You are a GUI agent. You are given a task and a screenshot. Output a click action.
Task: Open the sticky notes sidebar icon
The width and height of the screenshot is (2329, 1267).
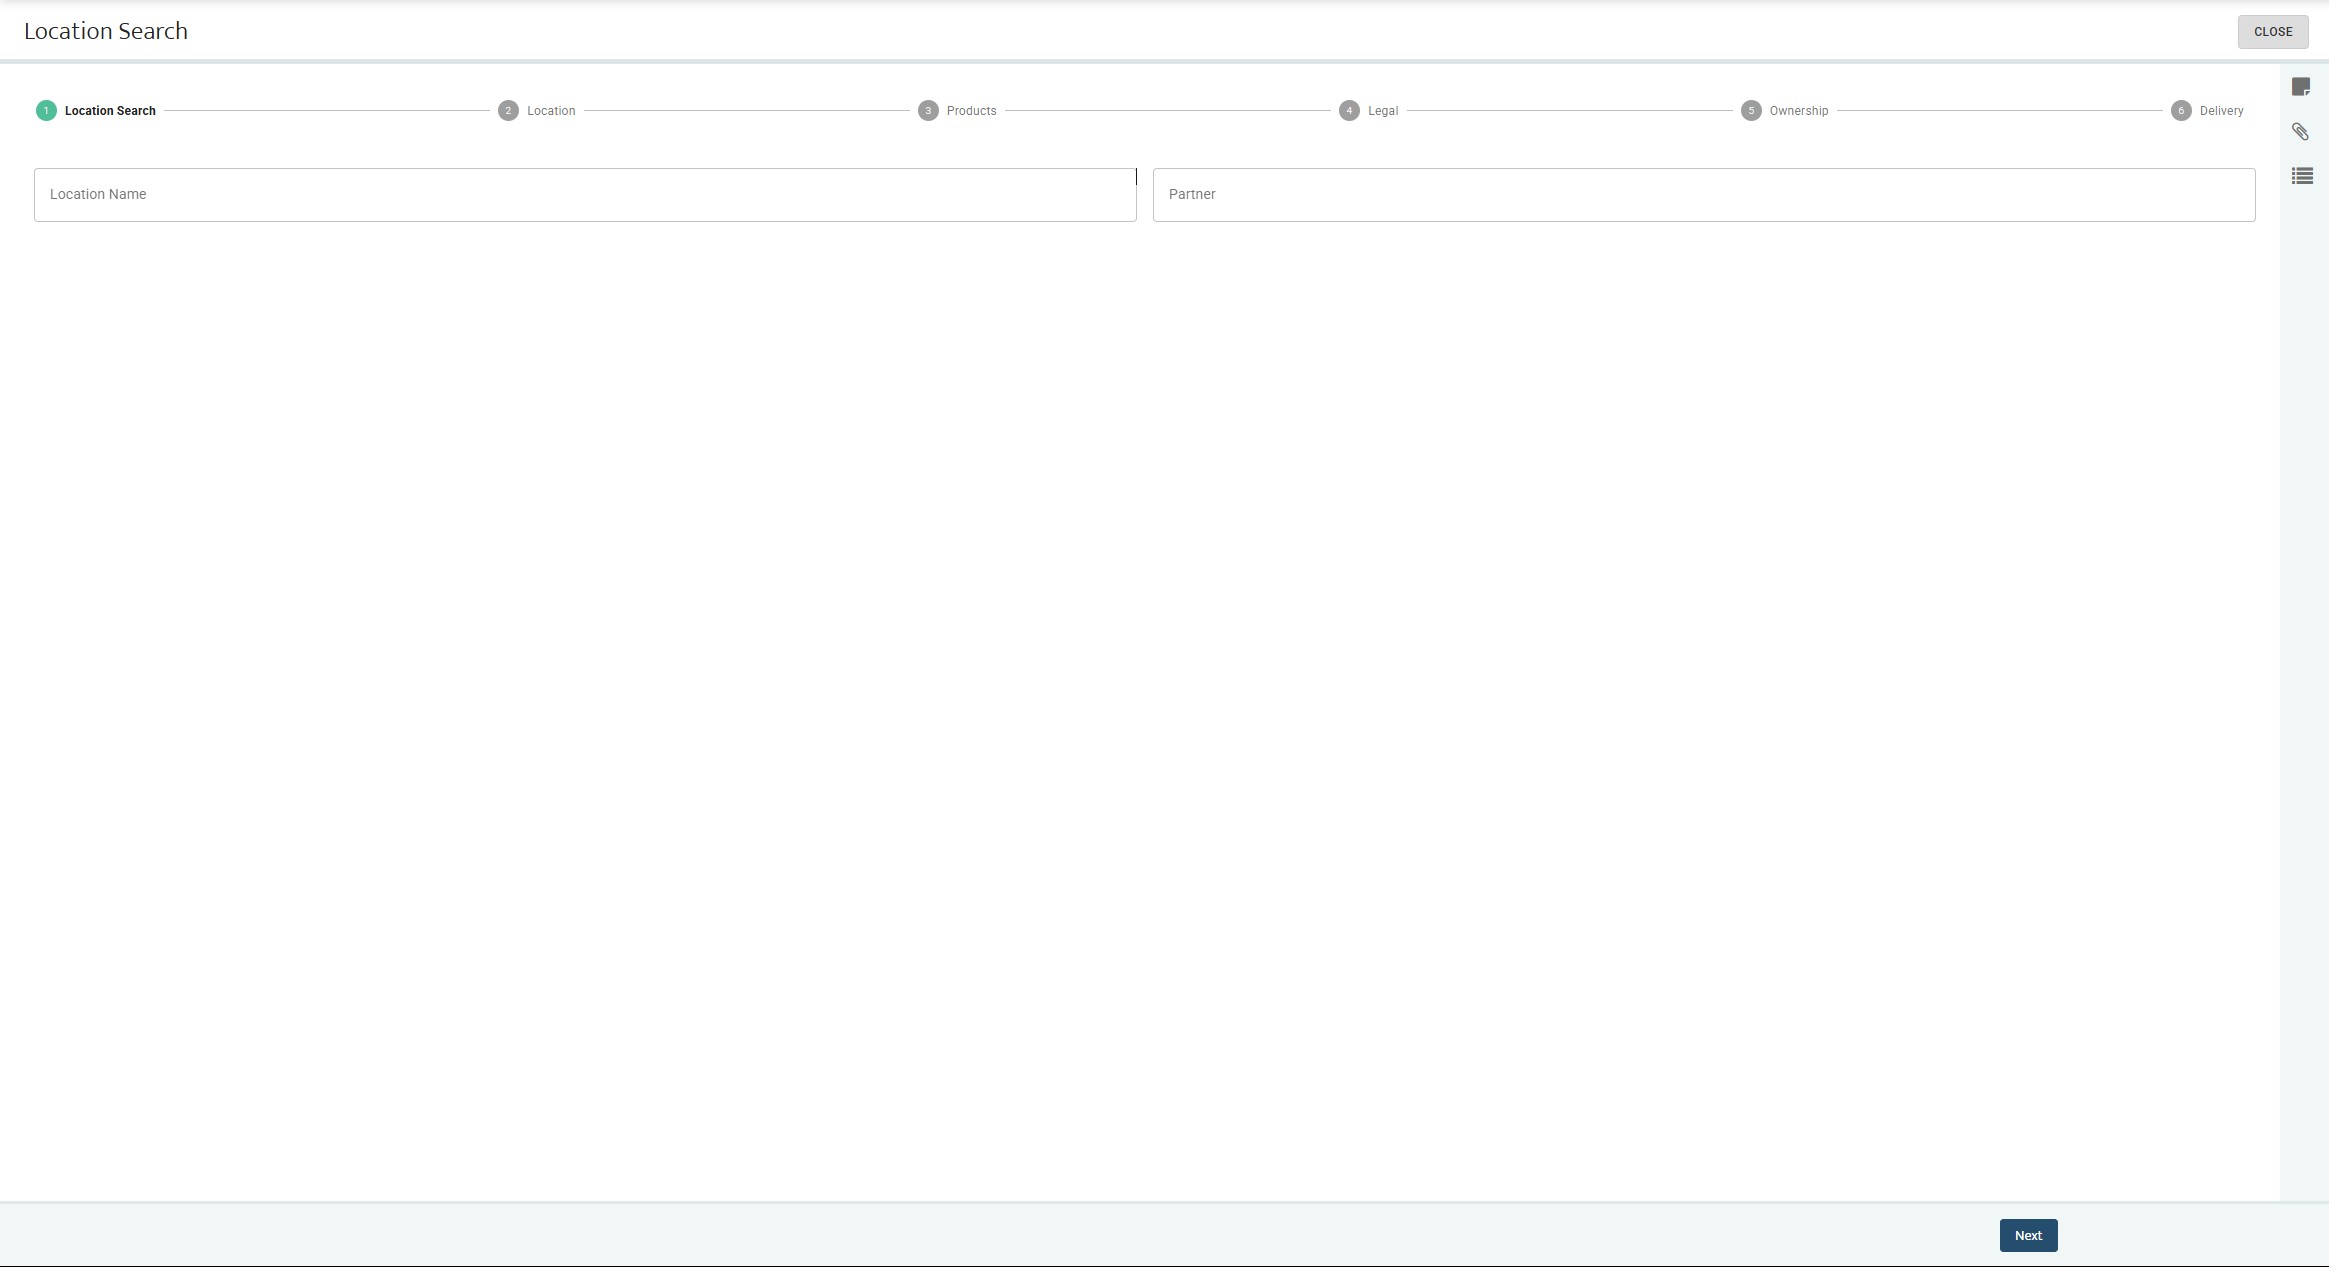pyautogui.click(x=2301, y=88)
